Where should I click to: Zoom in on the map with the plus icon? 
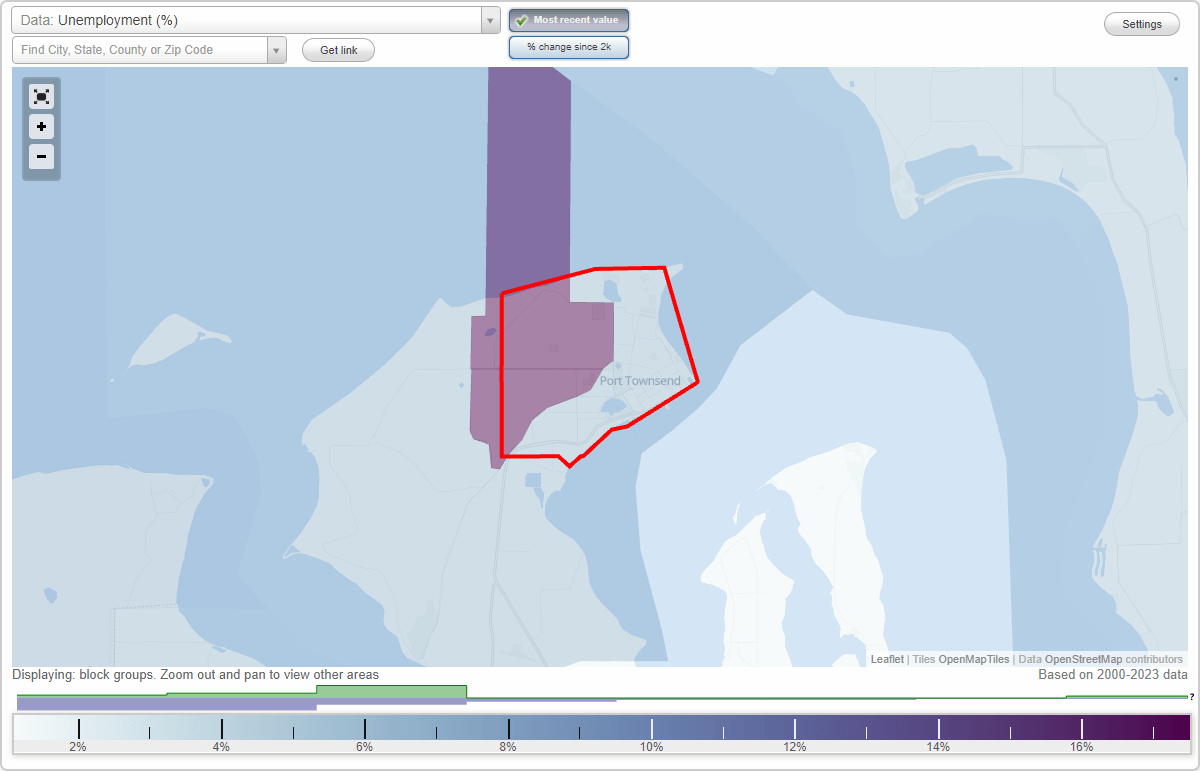point(41,126)
